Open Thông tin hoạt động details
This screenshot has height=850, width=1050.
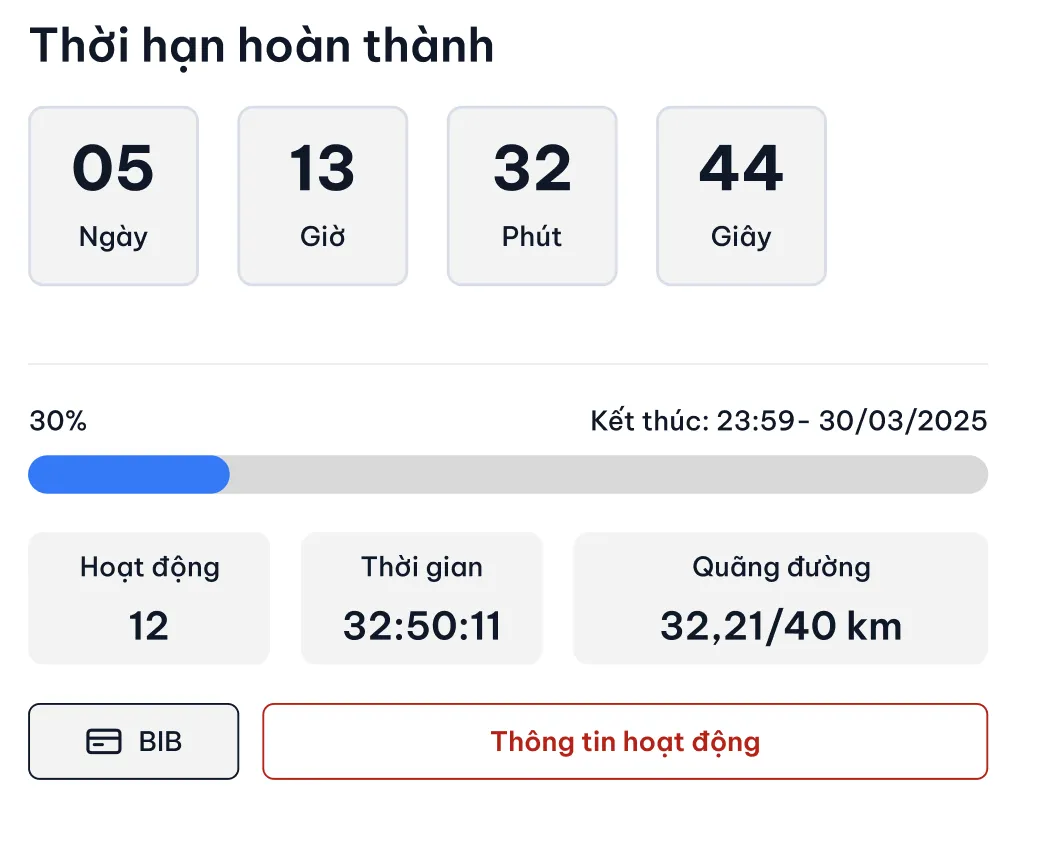pyautogui.click(x=625, y=741)
